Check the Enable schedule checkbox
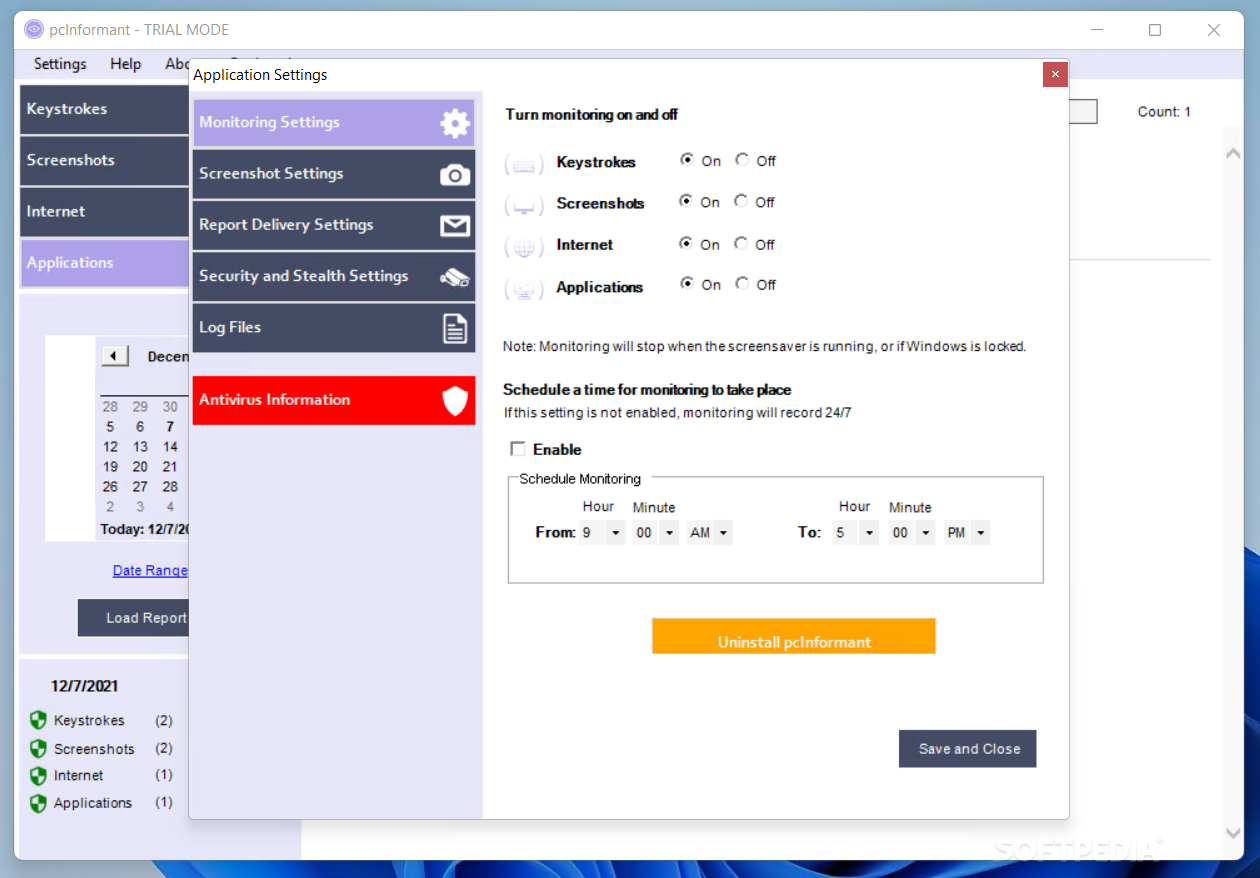This screenshot has width=1260, height=878. pos(518,449)
